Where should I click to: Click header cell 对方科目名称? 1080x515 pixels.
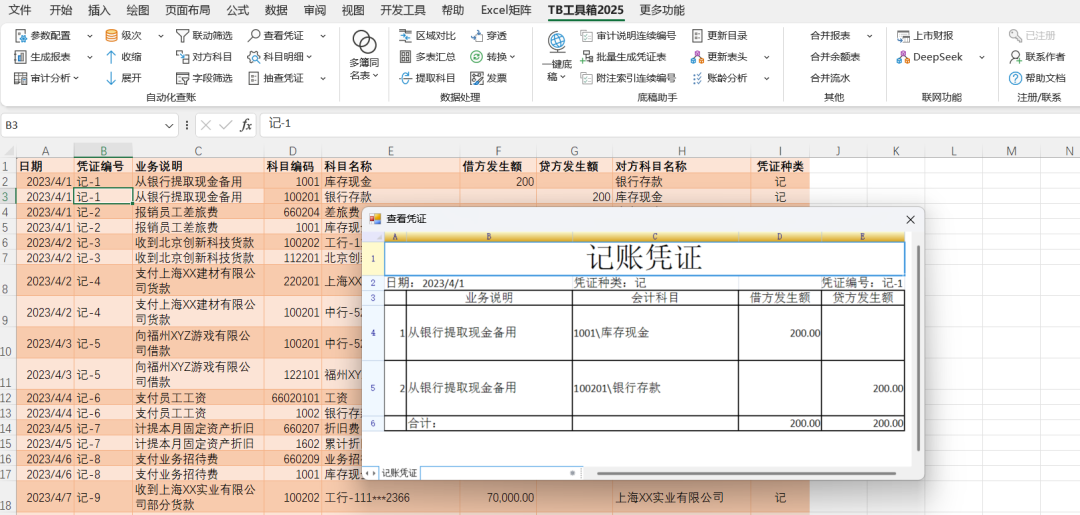coord(681,166)
